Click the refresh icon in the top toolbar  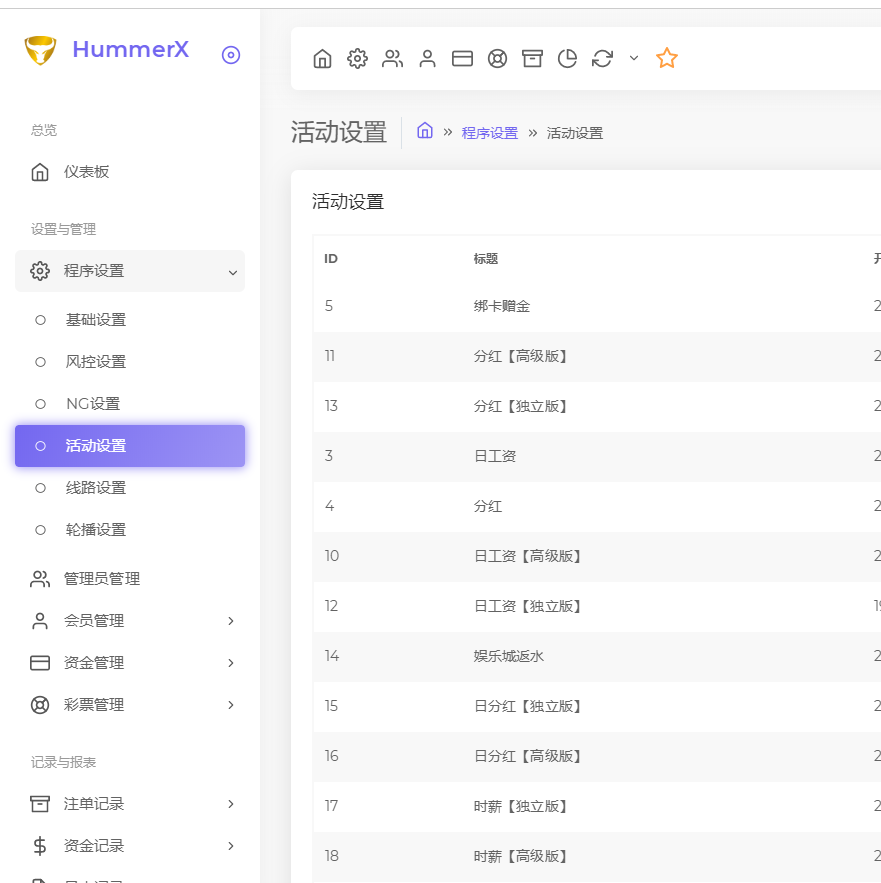(602, 58)
